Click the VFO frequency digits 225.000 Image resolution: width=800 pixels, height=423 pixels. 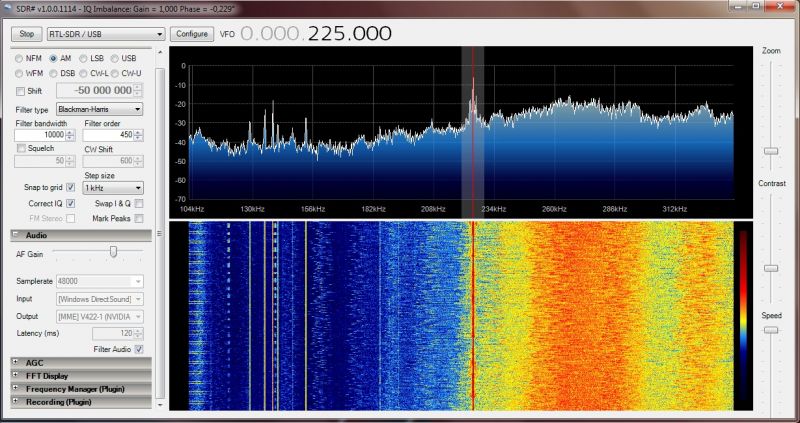349,34
